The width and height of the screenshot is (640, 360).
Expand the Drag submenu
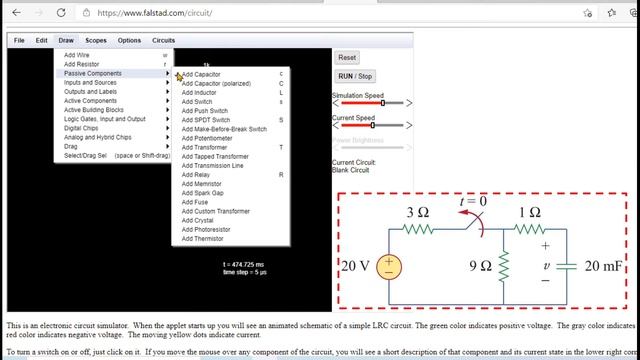point(114,146)
